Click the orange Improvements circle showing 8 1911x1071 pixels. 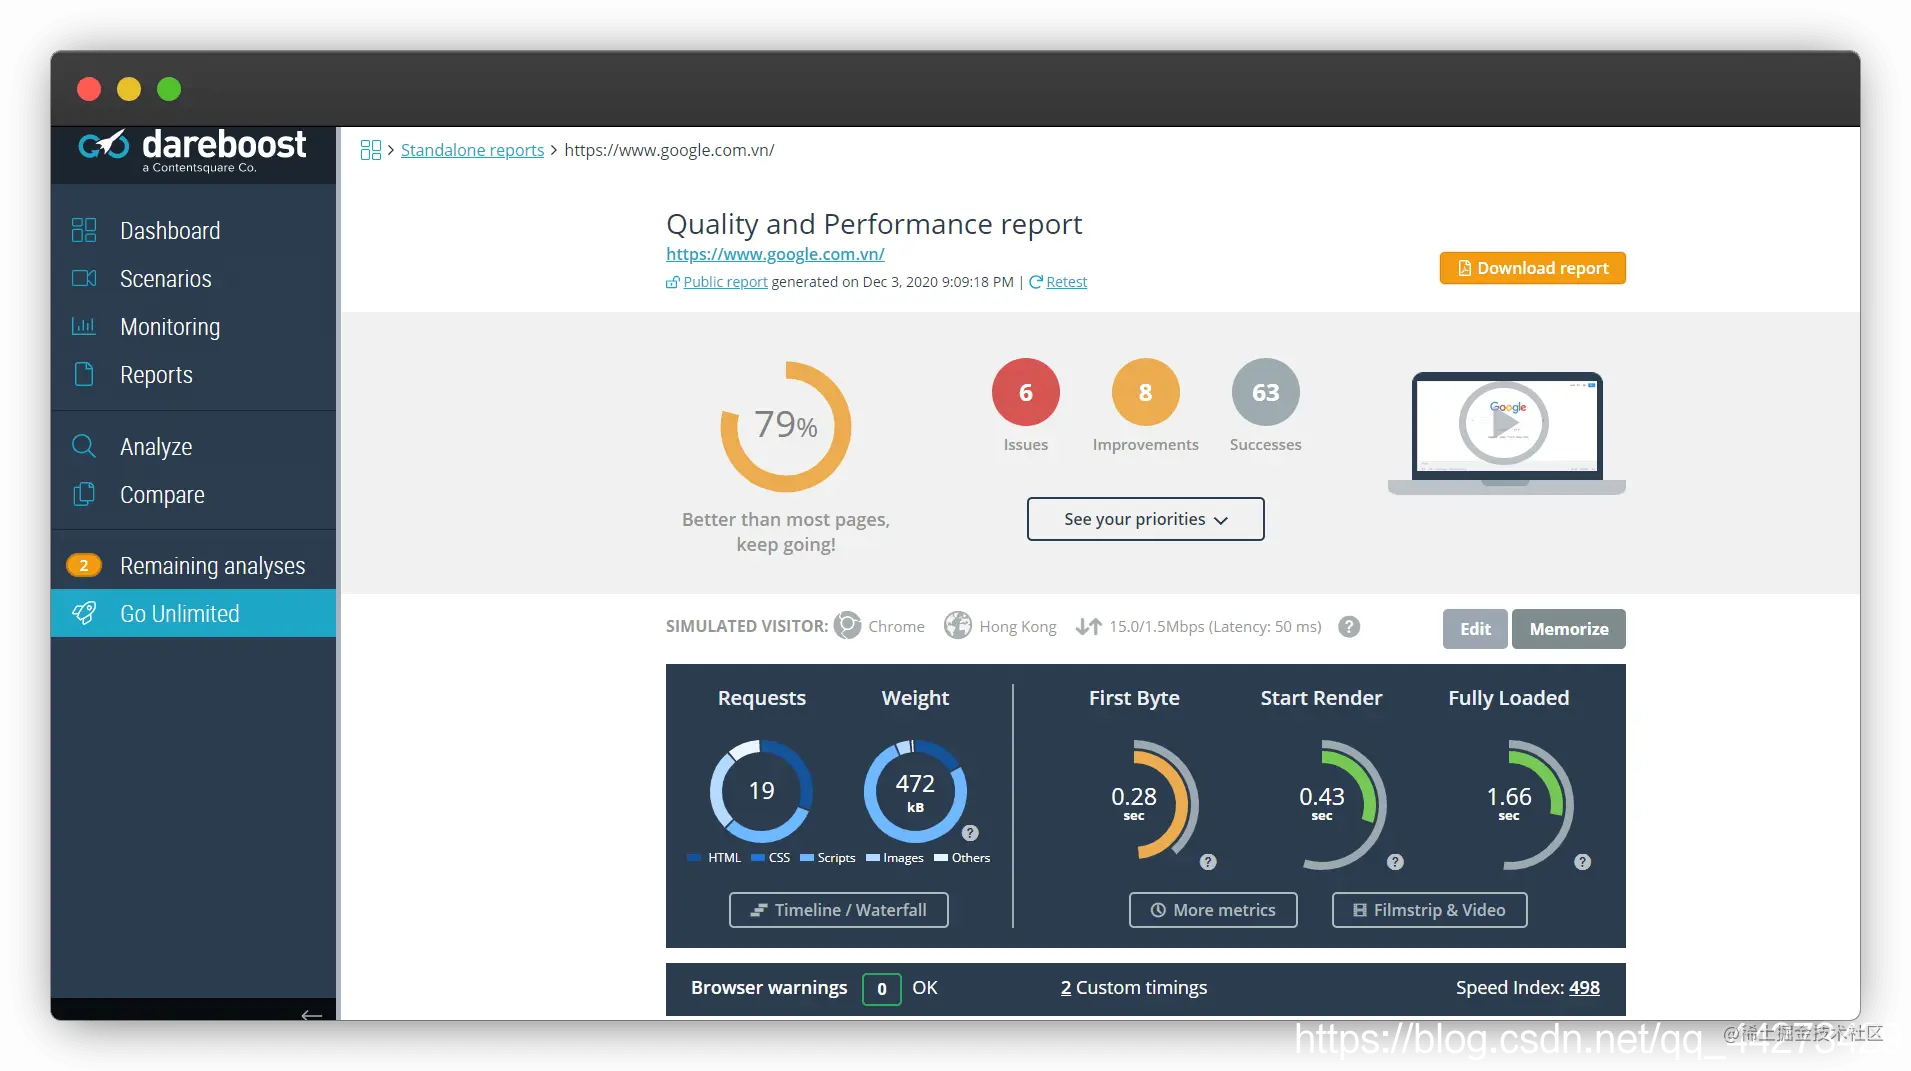[x=1146, y=392]
